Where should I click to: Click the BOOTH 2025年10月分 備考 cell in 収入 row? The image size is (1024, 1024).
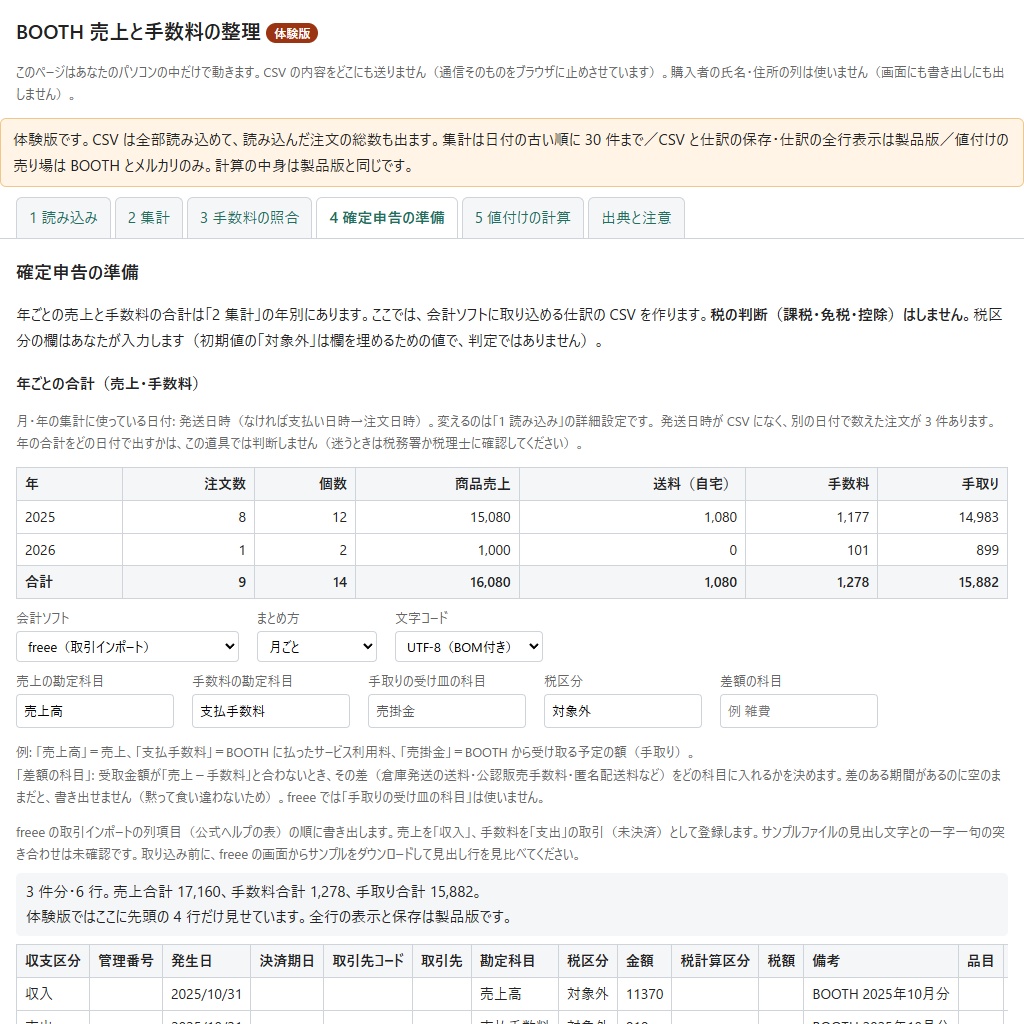click(x=881, y=993)
